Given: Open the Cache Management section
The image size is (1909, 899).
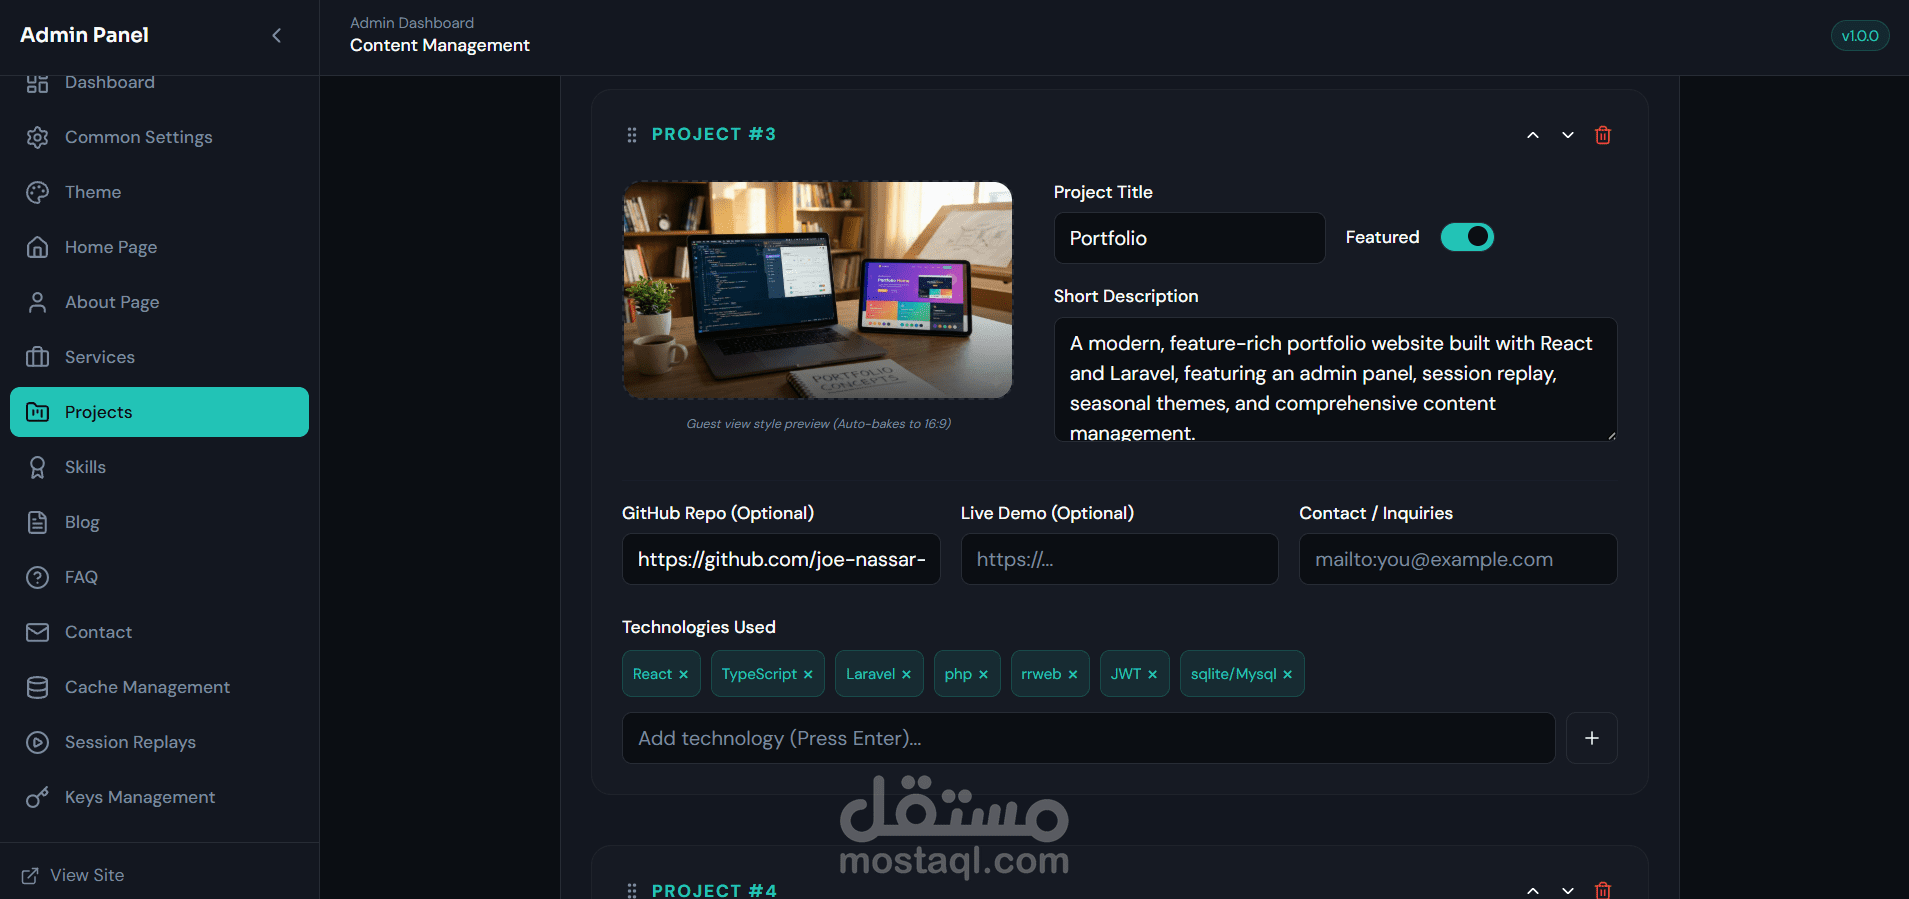Looking at the screenshot, I should pyautogui.click(x=159, y=687).
